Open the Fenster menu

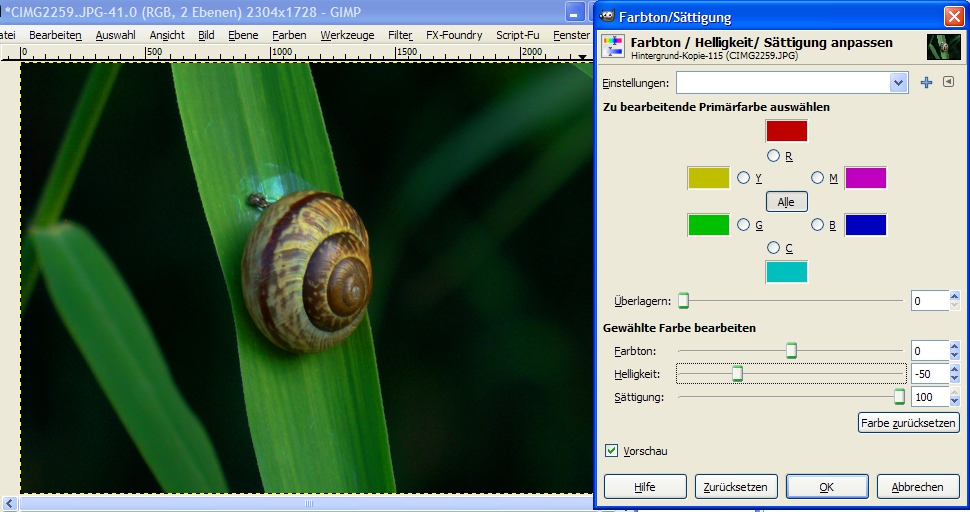click(x=571, y=35)
